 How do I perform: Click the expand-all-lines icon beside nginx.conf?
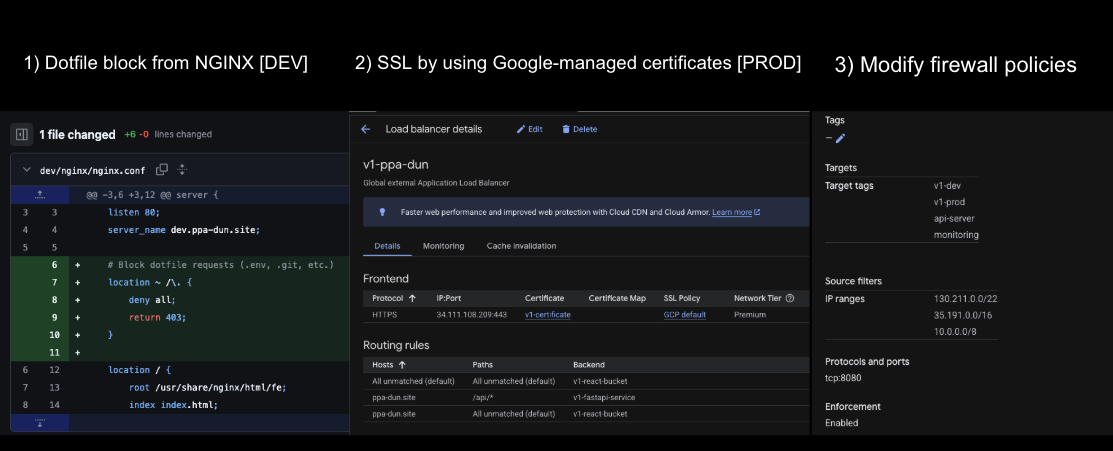pyautogui.click(x=182, y=170)
